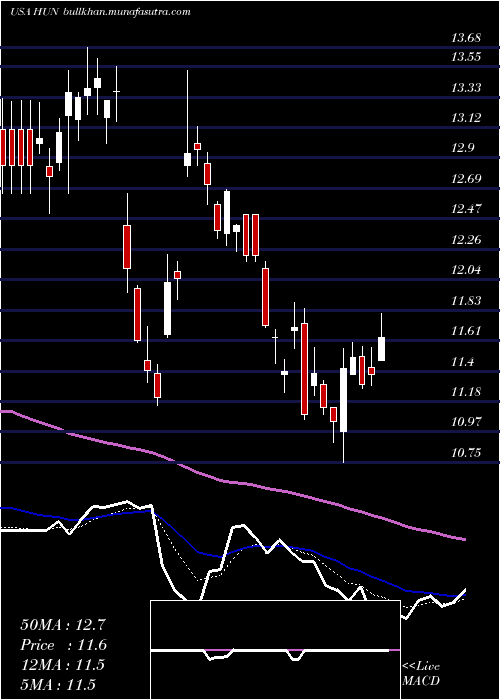Open the bullkhan.munafasutra.com watermark link
The width and height of the screenshot is (500, 700).
(x=126, y=12)
